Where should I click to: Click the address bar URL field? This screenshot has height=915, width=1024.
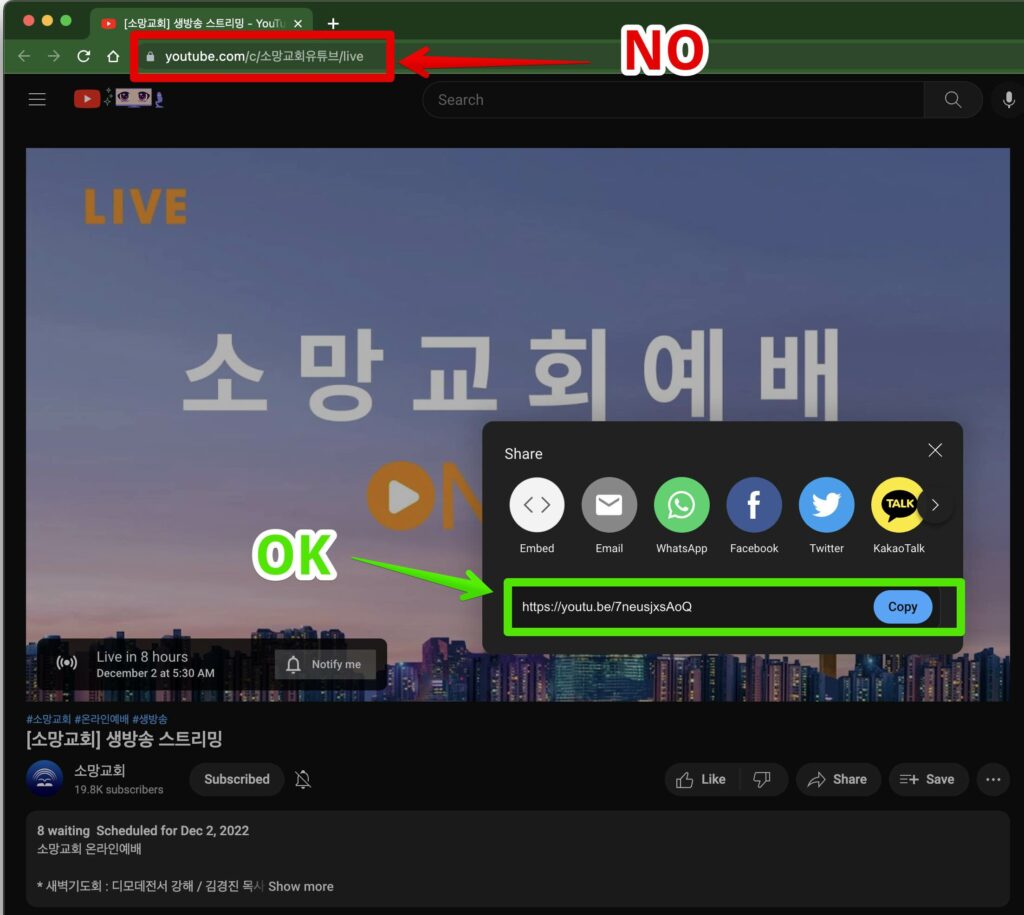coord(264,57)
